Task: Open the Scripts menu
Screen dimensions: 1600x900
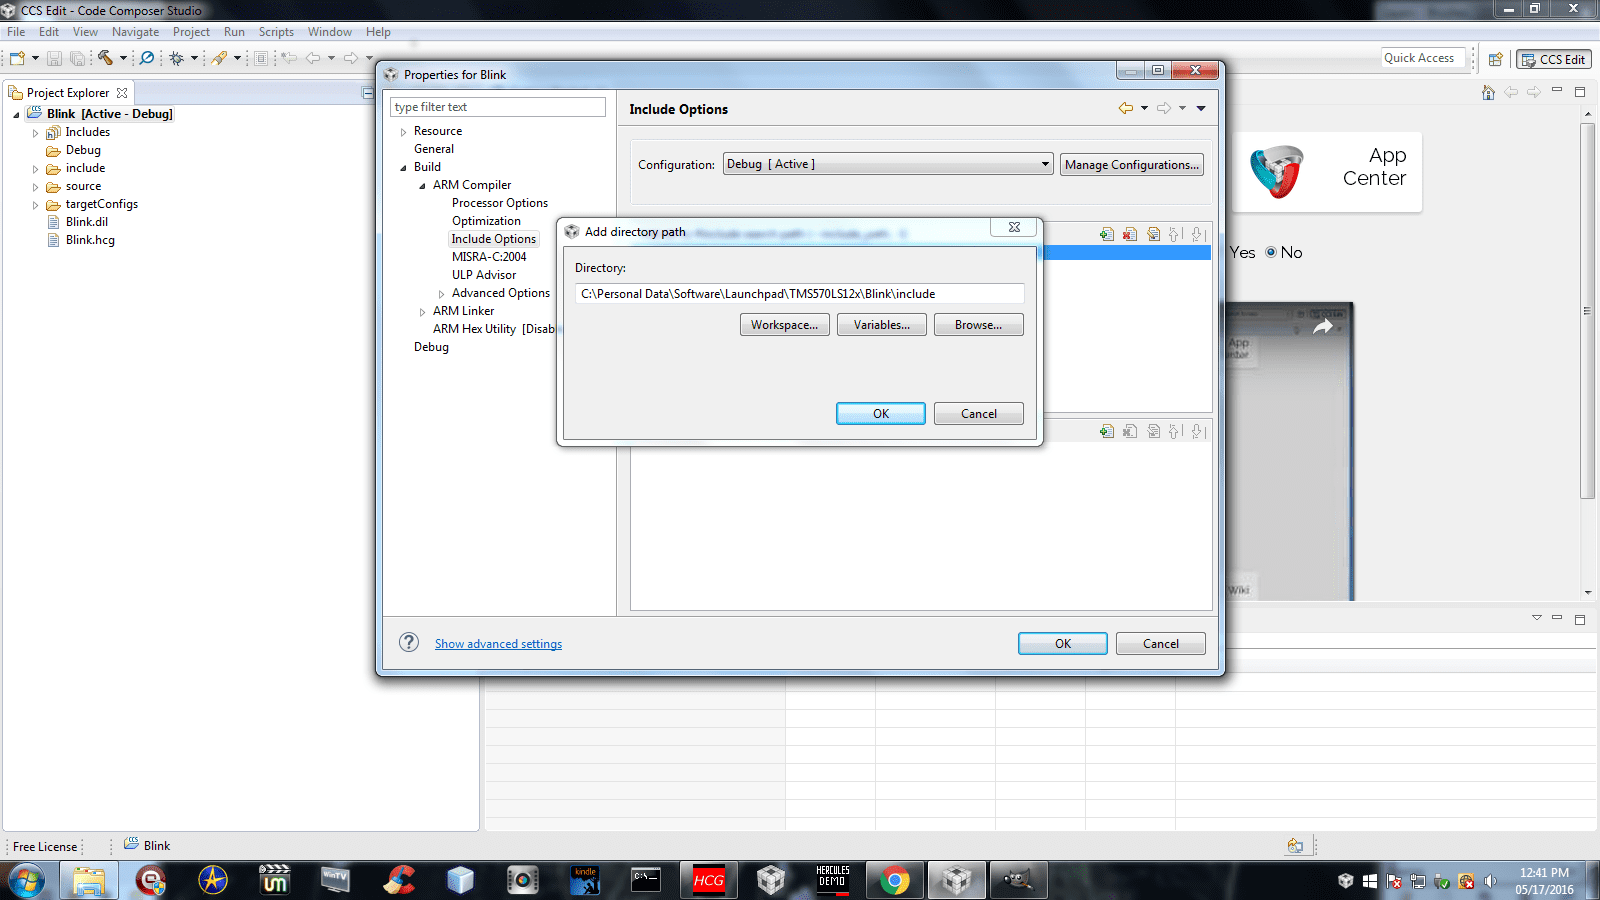Action: tap(276, 32)
